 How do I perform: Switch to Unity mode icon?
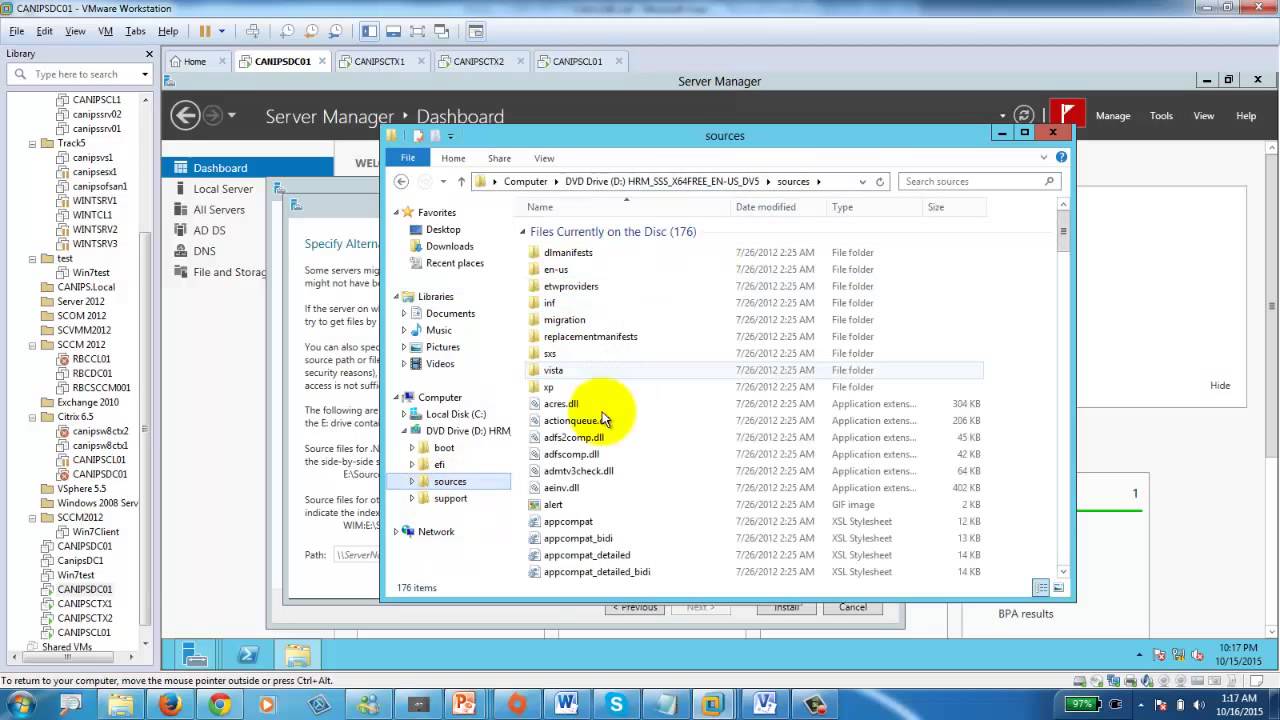441,31
